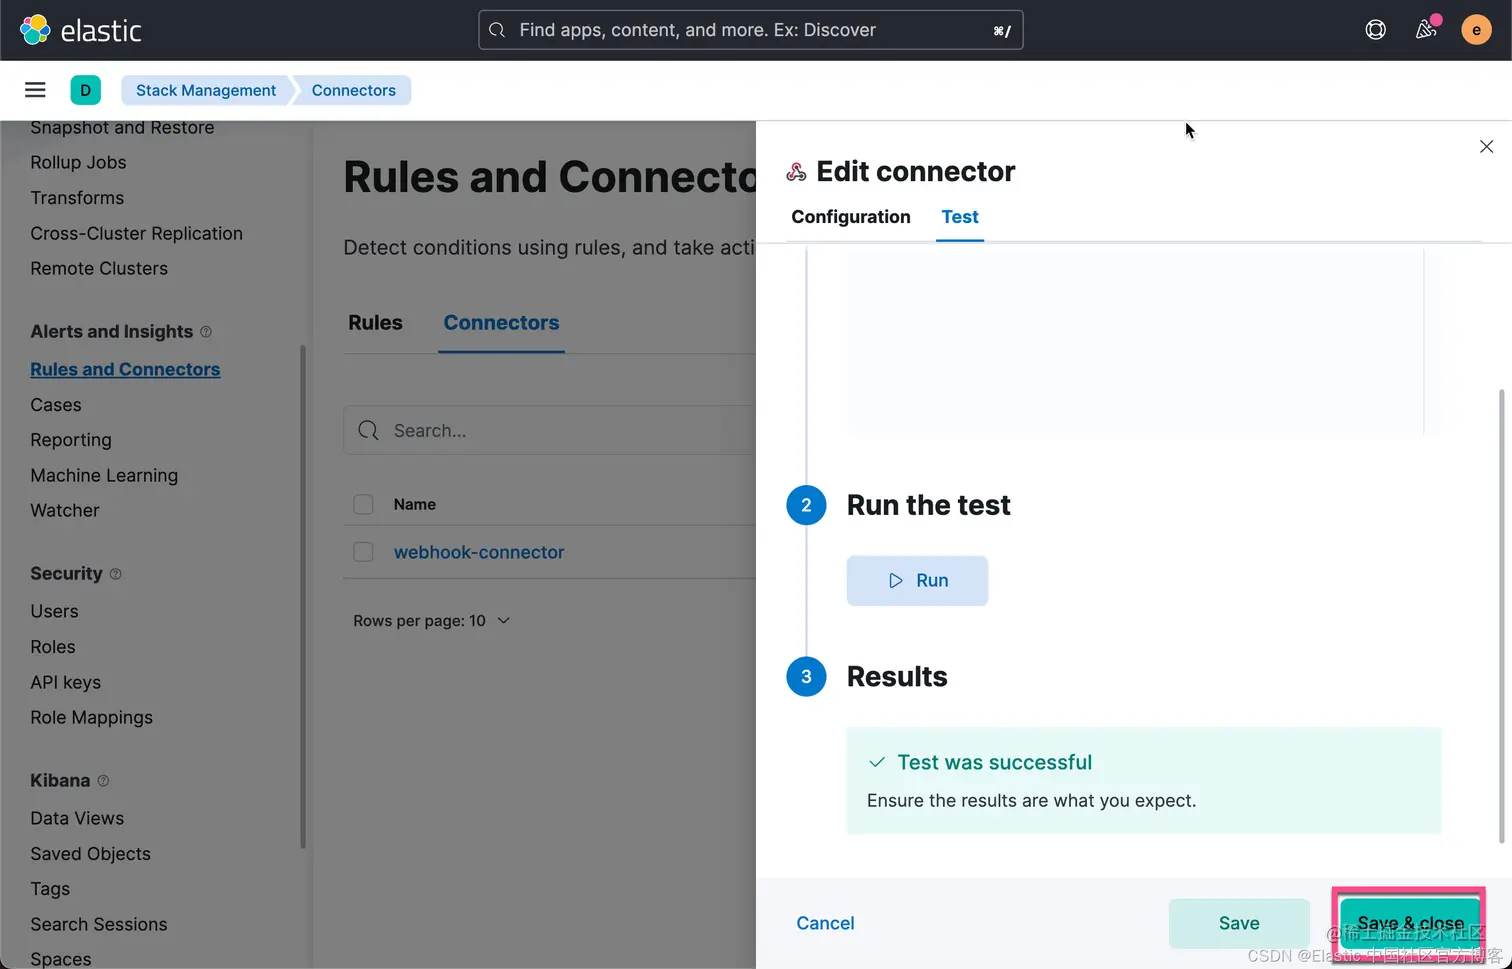Focus the connectors Search field

coord(550,431)
